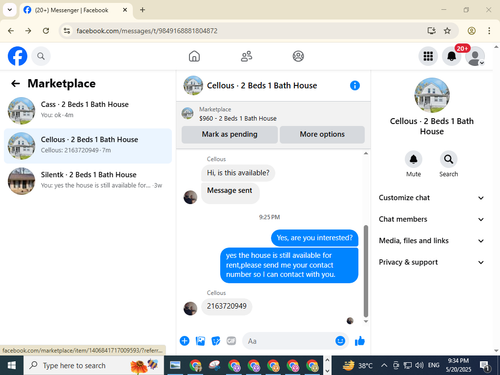Mute this conversation with the bell icon
Image resolution: width=500 pixels, height=375 pixels.
pos(413,159)
